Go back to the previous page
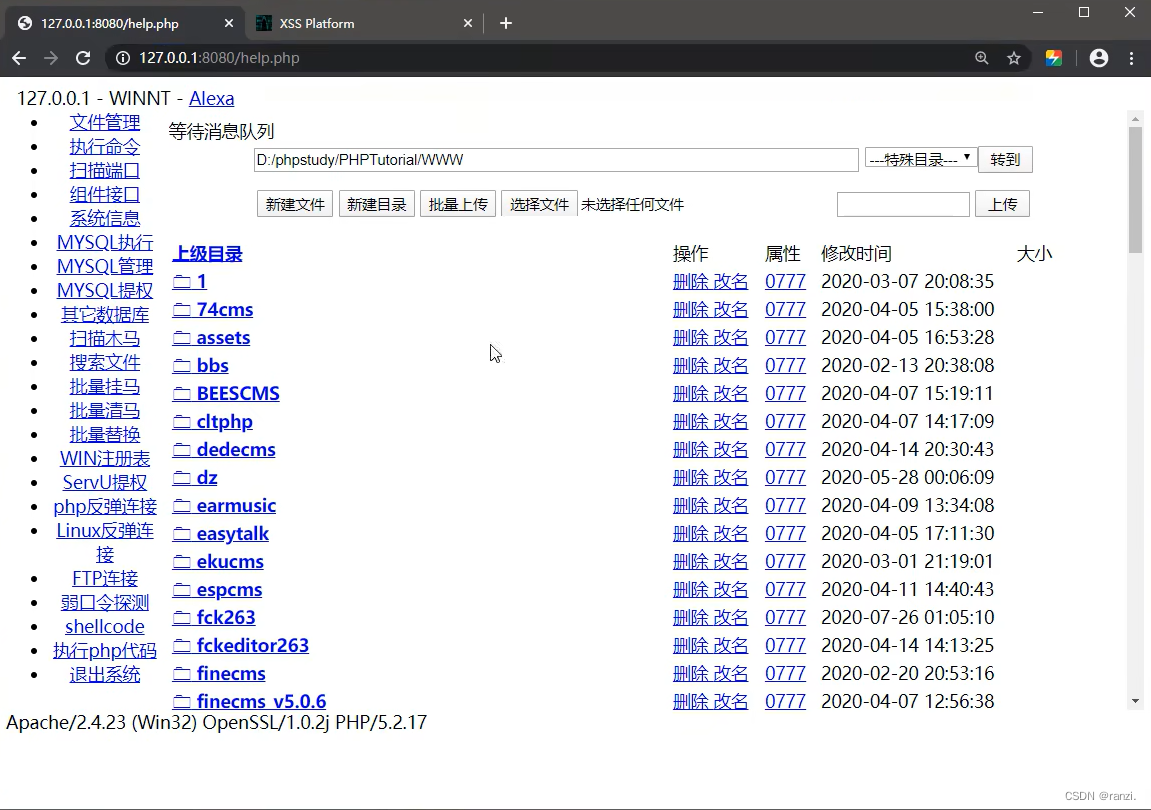This screenshot has height=810, width=1151. coord(19,58)
